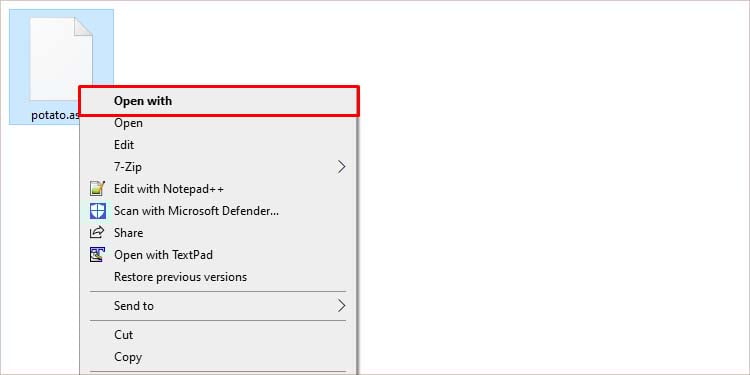Choose Edit with Notepad++ text
The image size is (750, 375).
[169, 189]
